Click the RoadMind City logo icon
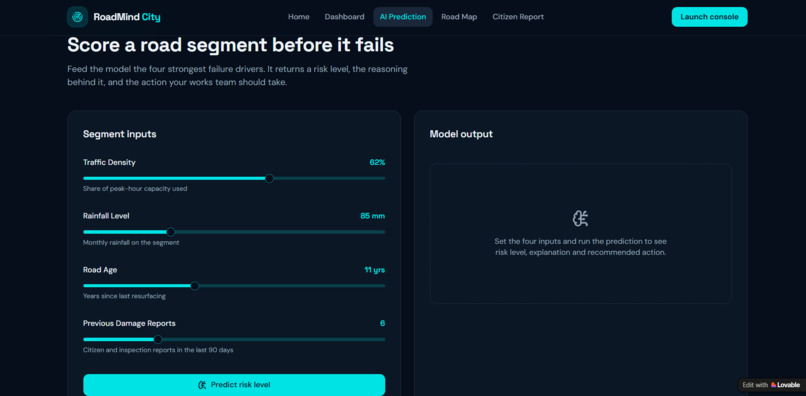The width and height of the screenshot is (806, 396). 77,17
